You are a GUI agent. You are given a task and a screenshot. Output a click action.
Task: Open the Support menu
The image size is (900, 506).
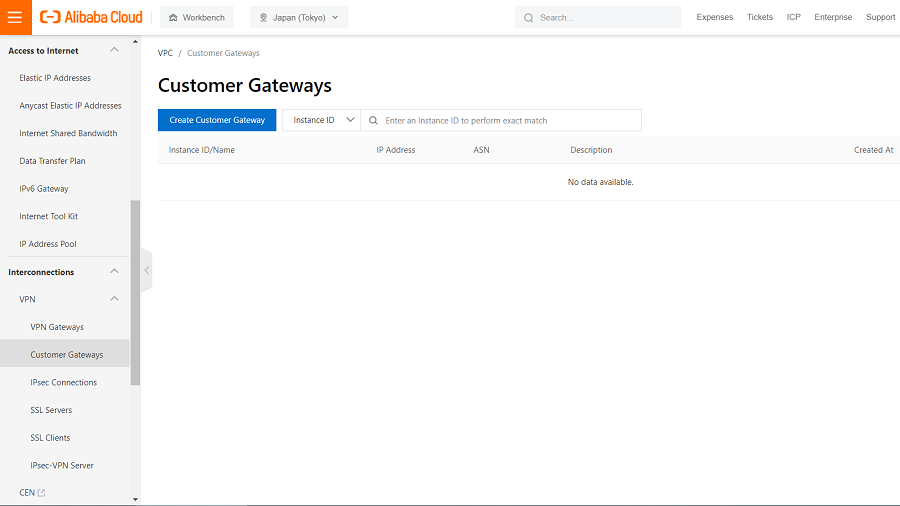point(880,17)
